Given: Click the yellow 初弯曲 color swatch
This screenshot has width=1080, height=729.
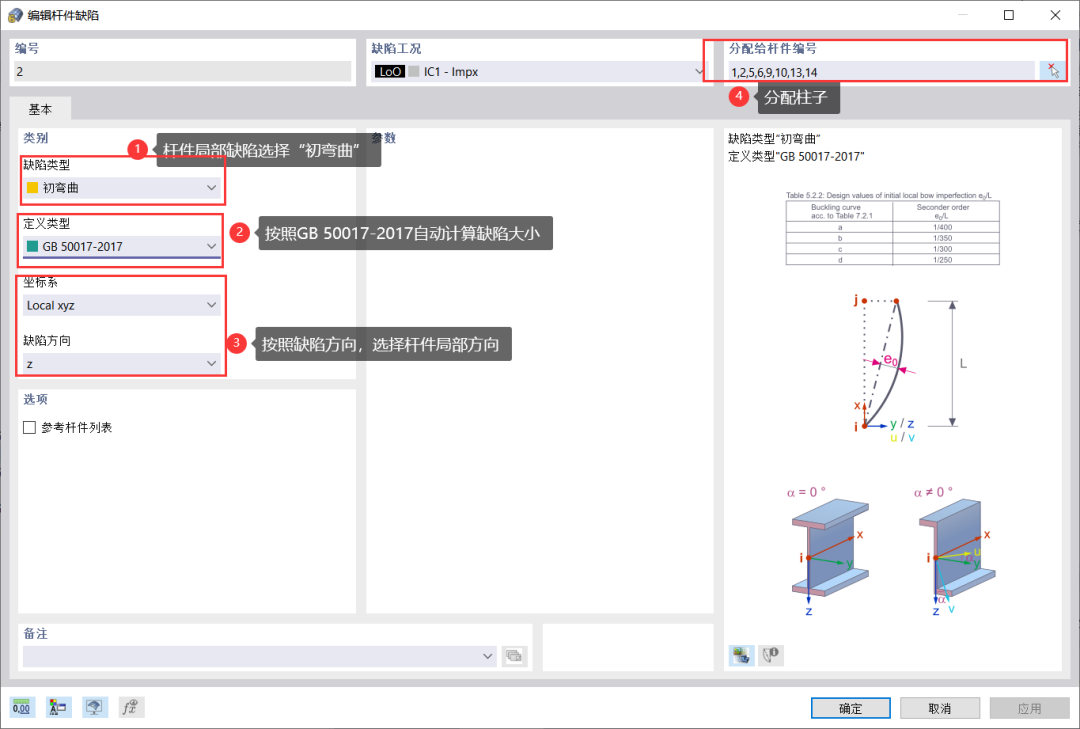Looking at the screenshot, I should point(32,188).
